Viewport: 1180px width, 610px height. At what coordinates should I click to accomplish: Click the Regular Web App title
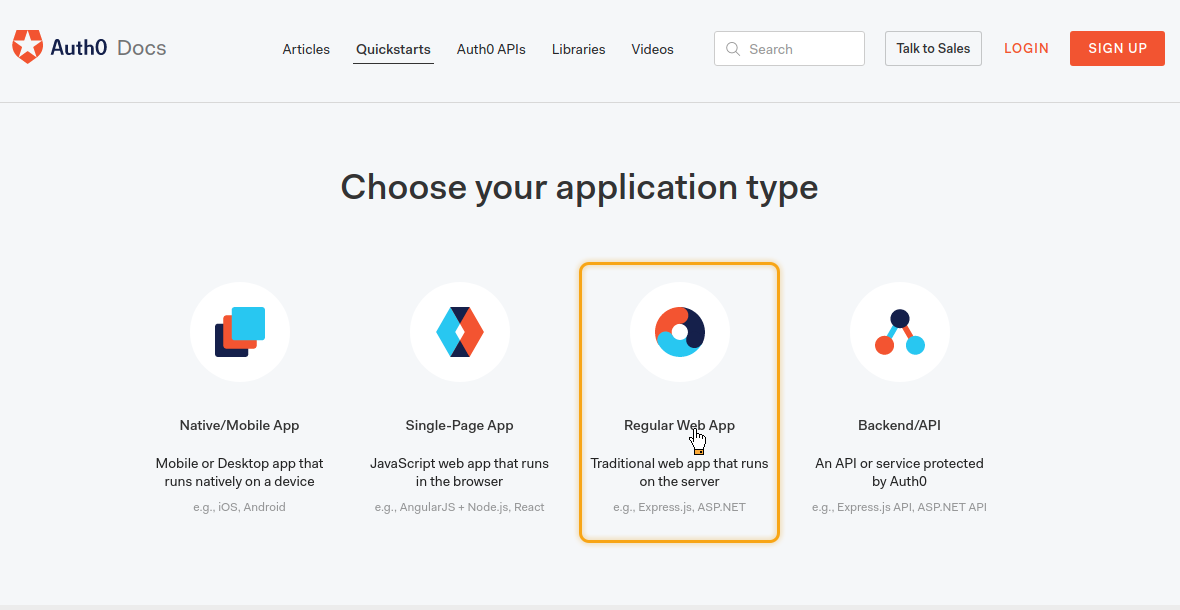[x=680, y=426]
